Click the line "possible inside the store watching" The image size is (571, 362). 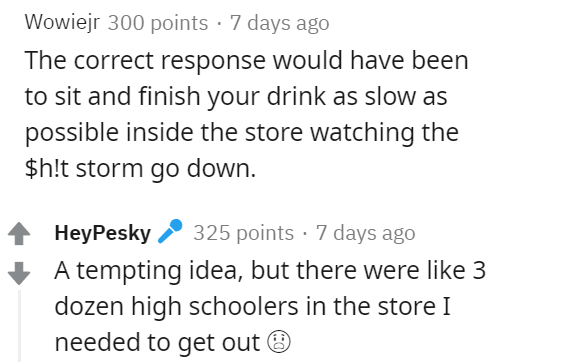click(219, 132)
